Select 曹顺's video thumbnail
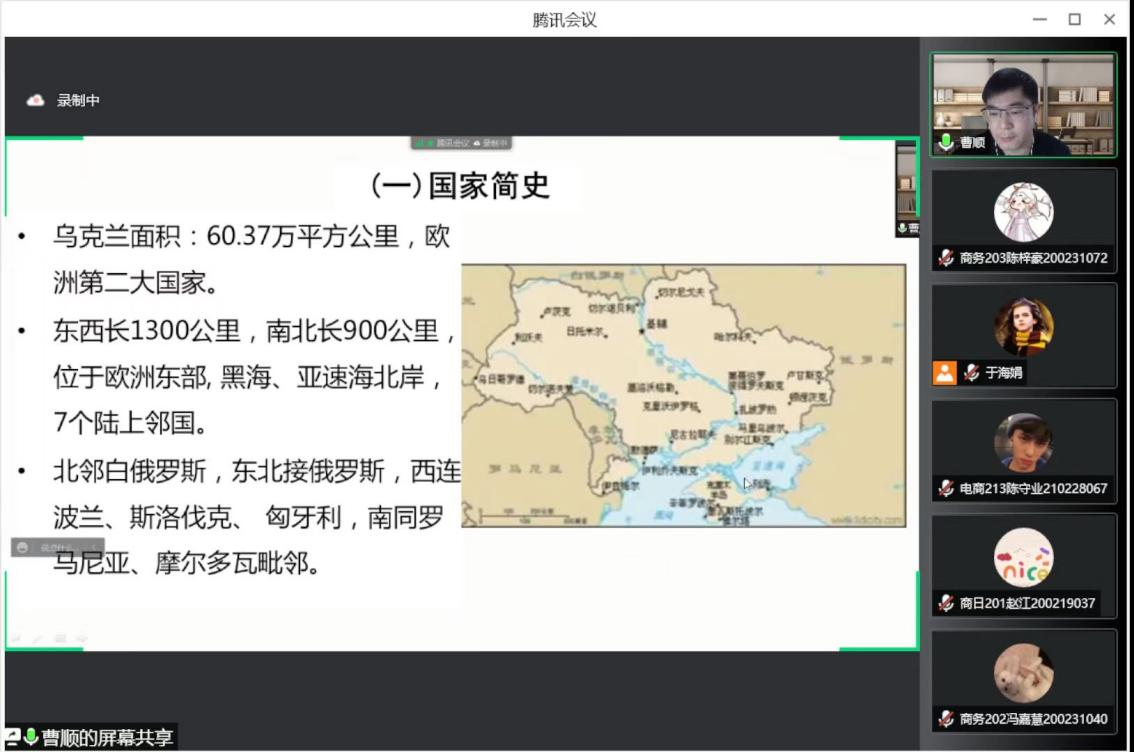The height and width of the screenshot is (752, 1134). [1023, 105]
